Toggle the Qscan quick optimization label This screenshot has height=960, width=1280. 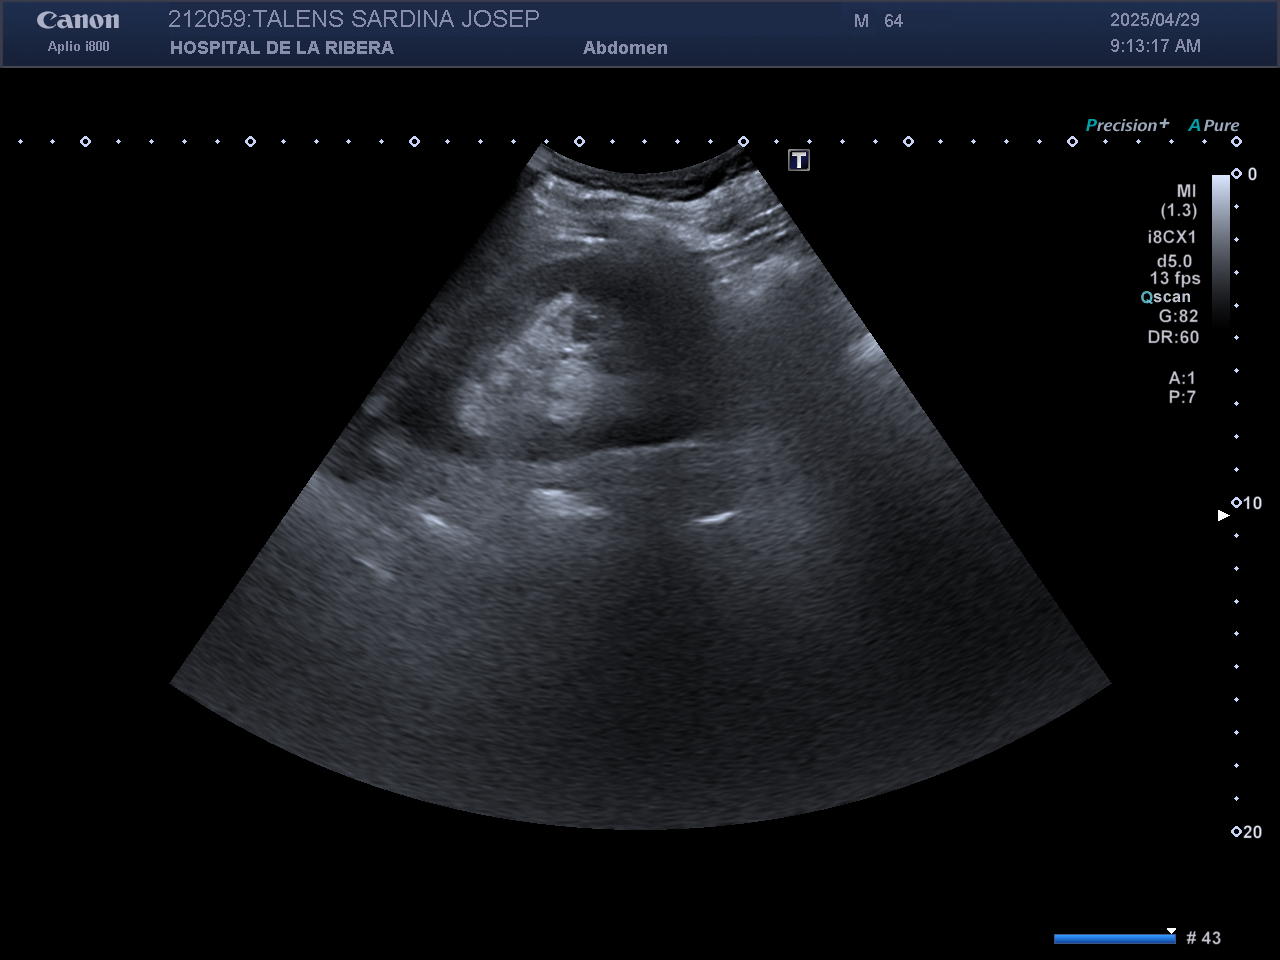point(1167,297)
